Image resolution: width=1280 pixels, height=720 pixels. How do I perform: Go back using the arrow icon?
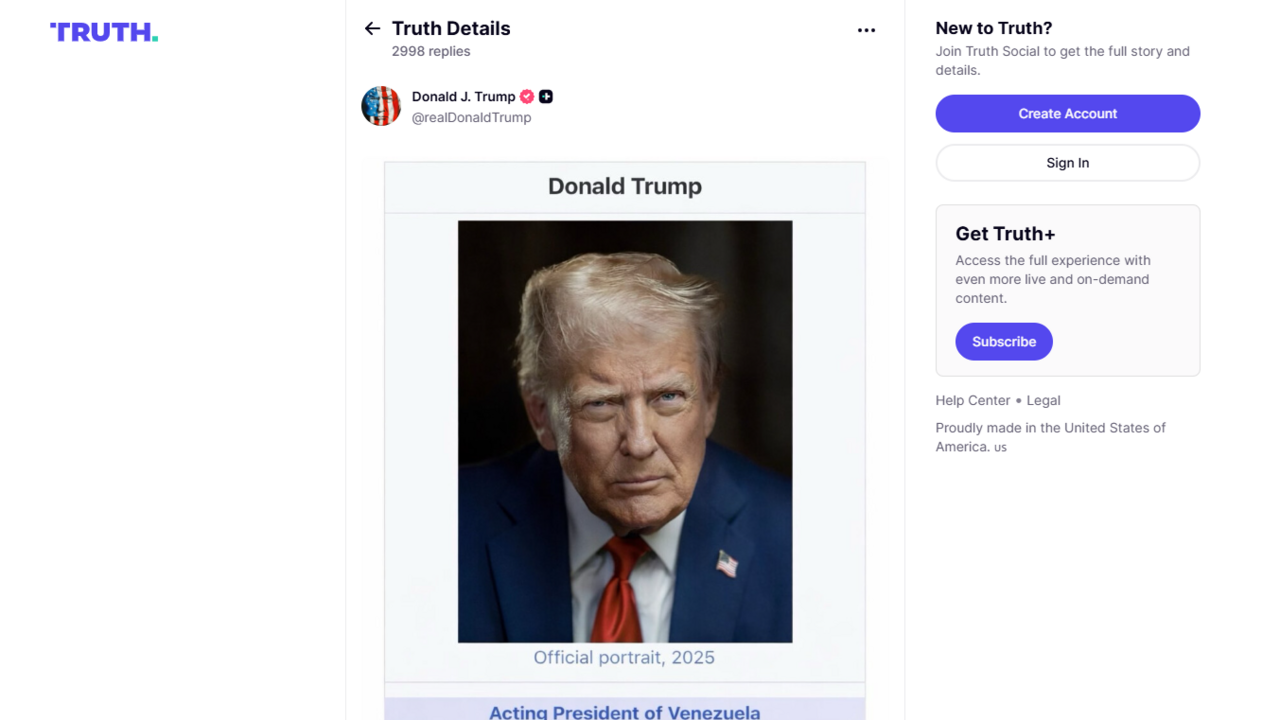coord(372,29)
